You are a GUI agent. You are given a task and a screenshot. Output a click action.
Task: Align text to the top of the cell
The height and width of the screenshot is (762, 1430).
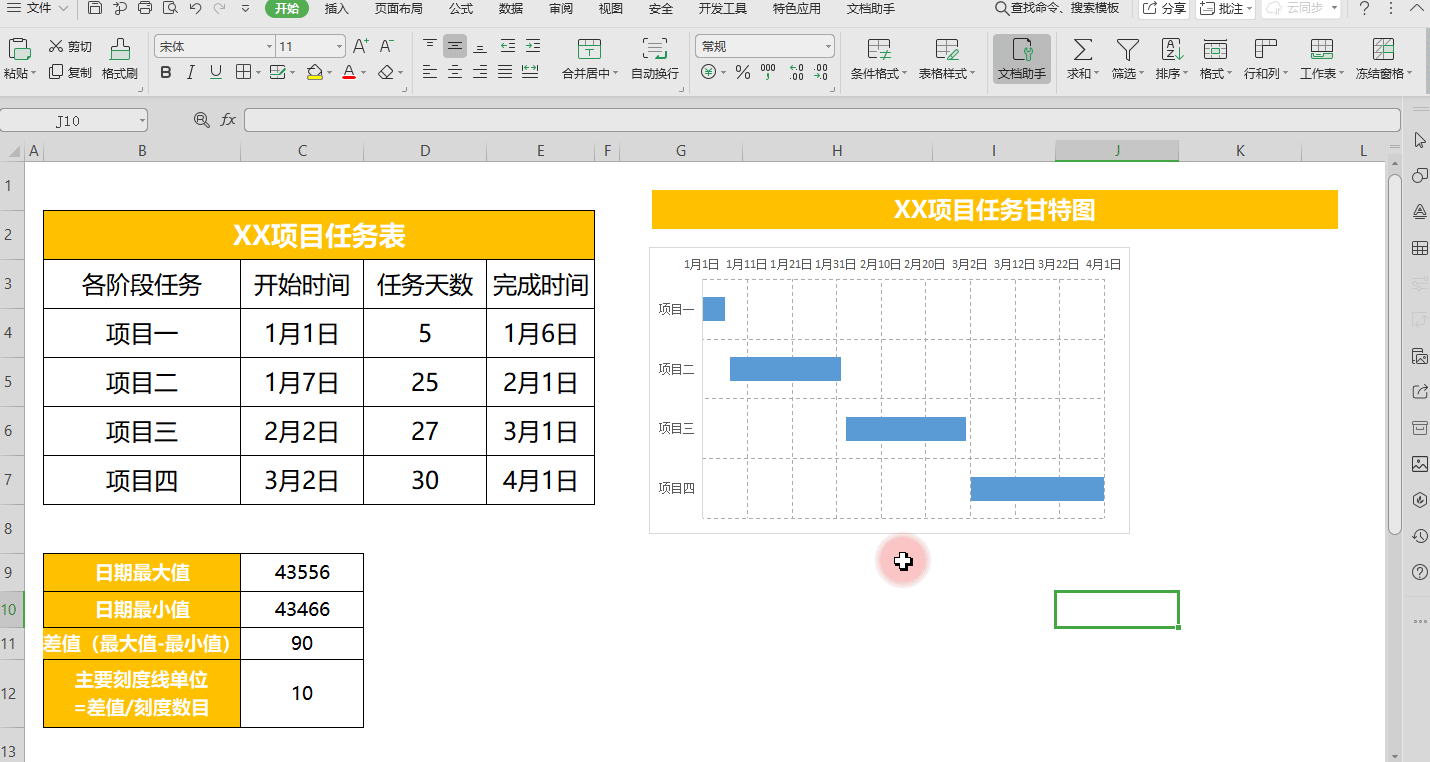coord(430,46)
